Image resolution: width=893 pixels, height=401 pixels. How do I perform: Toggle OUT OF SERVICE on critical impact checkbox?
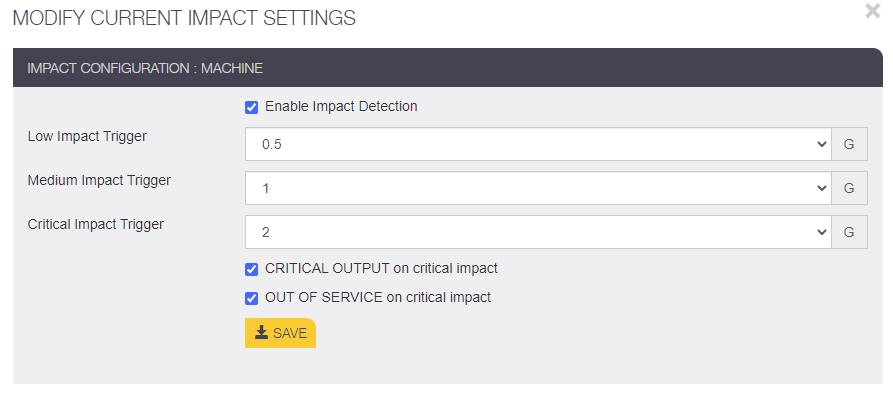[251, 298]
